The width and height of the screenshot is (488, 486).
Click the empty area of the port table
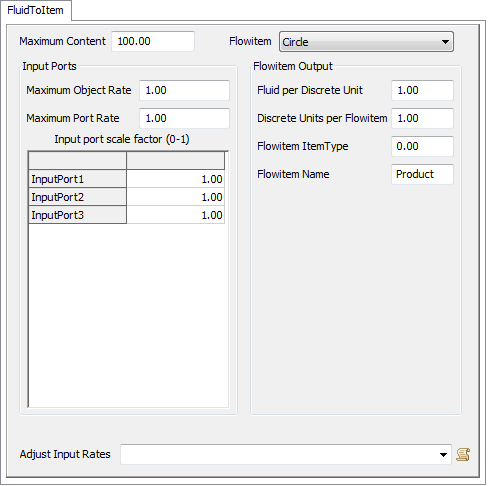[x=128, y=315]
